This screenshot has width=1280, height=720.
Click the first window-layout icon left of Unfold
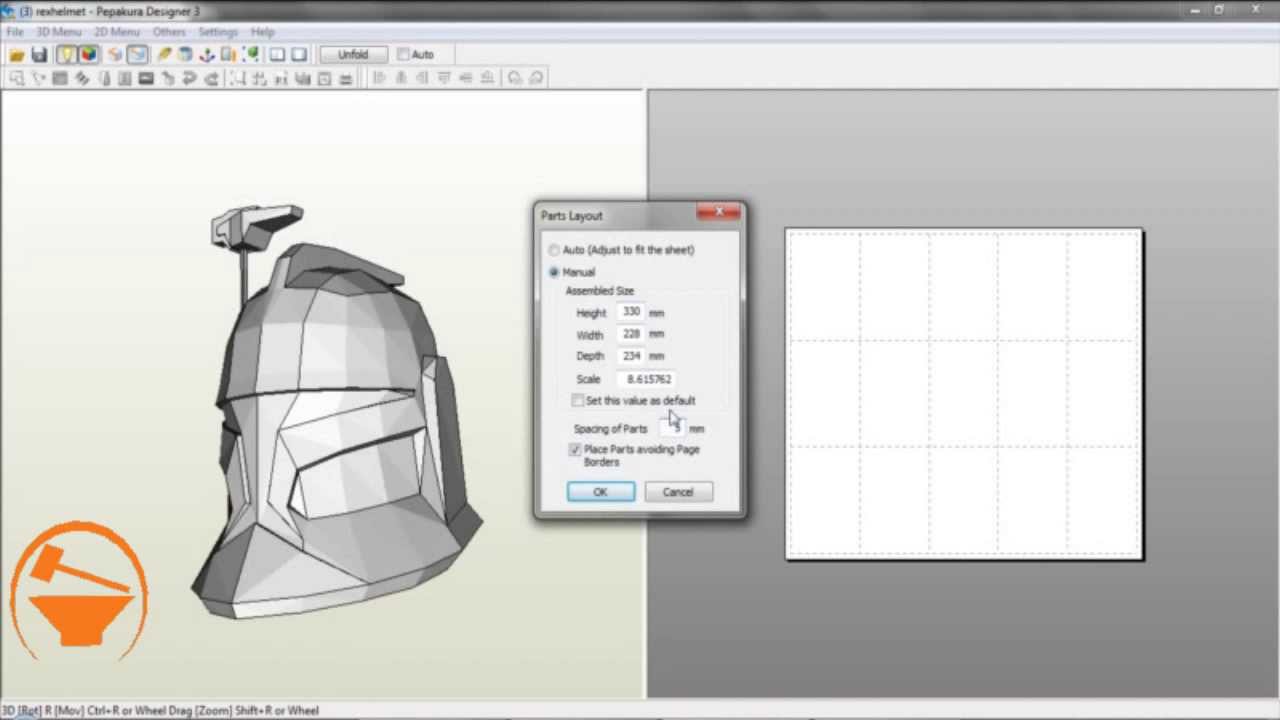point(277,55)
